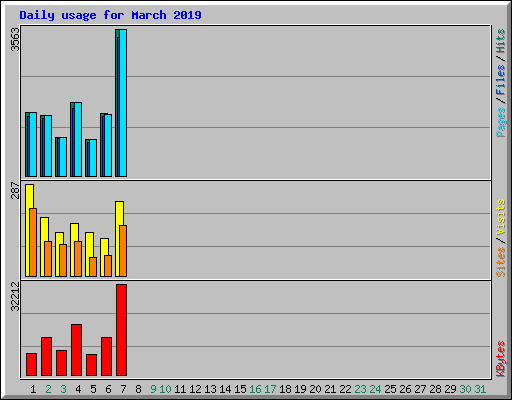The width and height of the screenshot is (512, 400).
Task: Click day label 15 on x-axis
Action: click(240, 389)
